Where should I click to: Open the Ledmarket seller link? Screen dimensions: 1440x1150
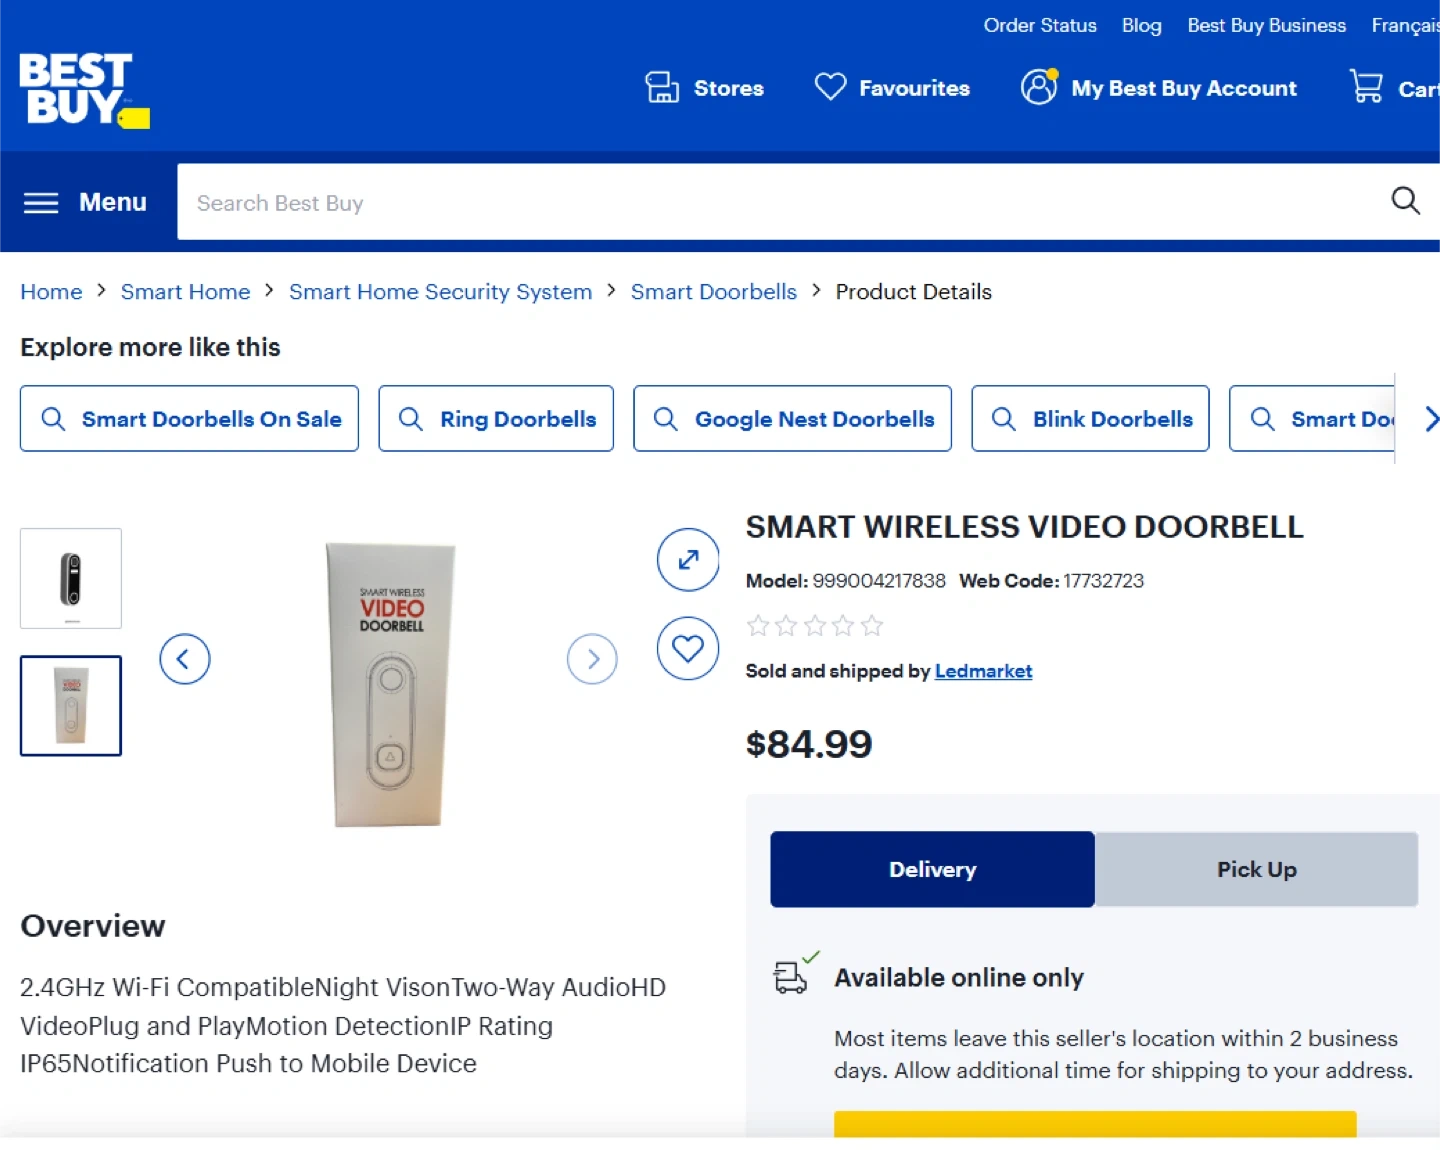983,671
